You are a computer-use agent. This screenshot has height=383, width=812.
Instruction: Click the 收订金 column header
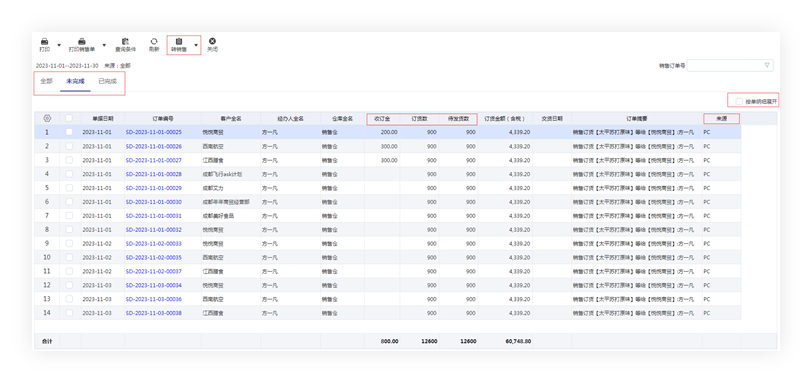pyautogui.click(x=382, y=119)
